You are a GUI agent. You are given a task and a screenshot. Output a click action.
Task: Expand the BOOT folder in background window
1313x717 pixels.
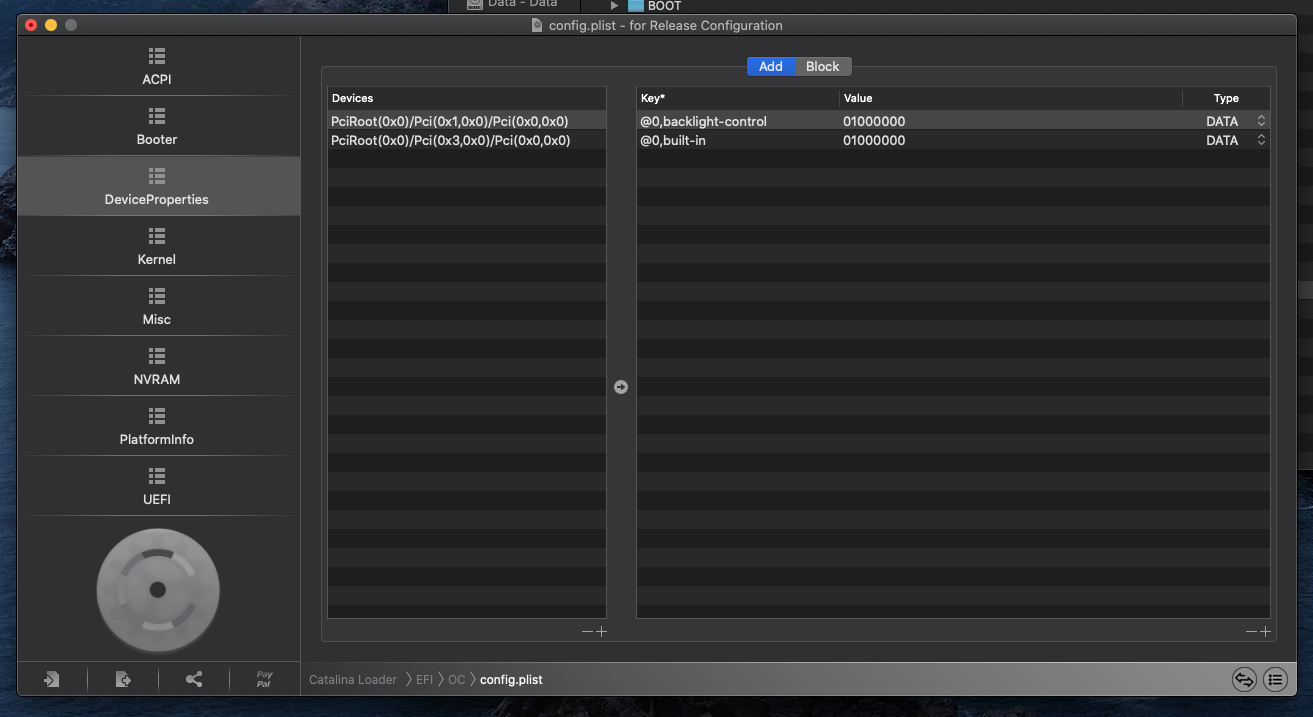(x=615, y=5)
